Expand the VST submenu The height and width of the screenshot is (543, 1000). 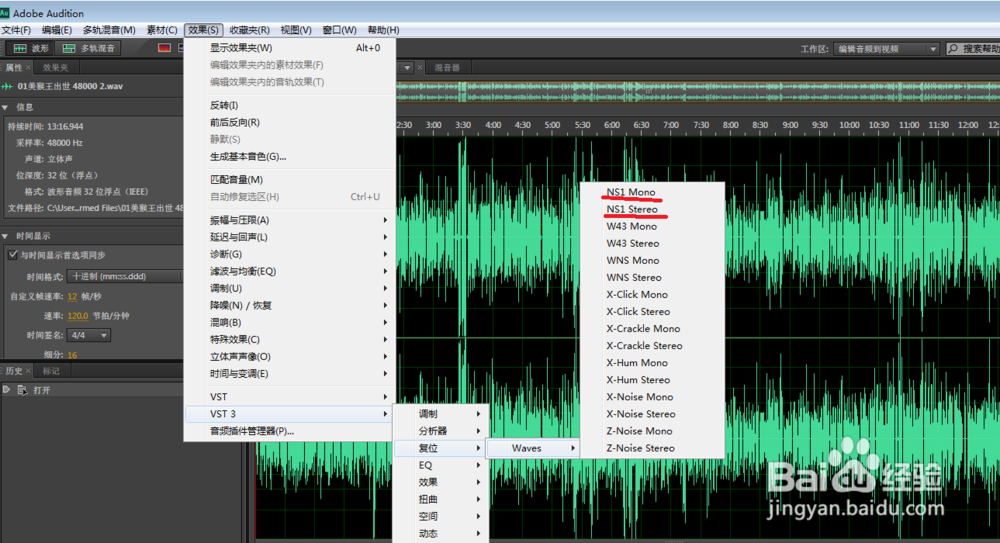click(x=288, y=397)
